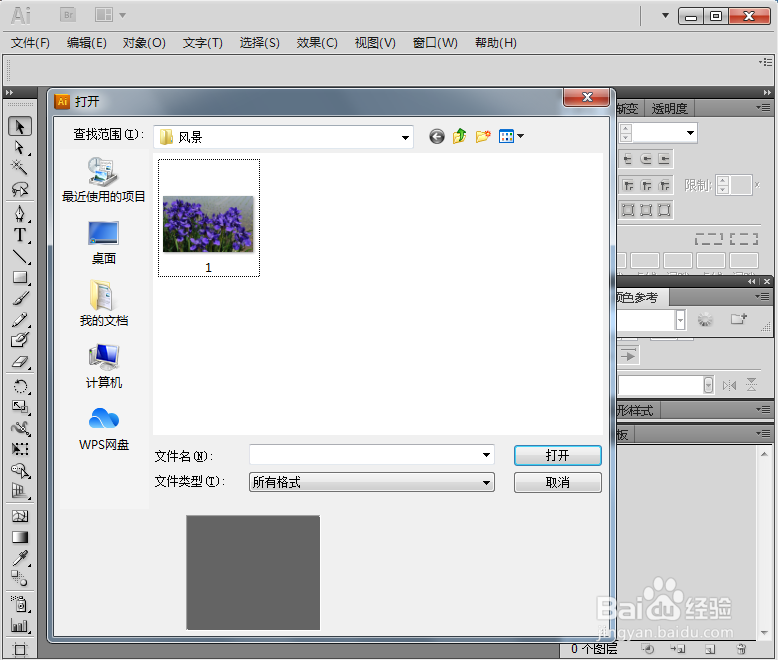The height and width of the screenshot is (660, 778).
Task: Open the 透明度 panel options menu
Action: click(x=764, y=108)
